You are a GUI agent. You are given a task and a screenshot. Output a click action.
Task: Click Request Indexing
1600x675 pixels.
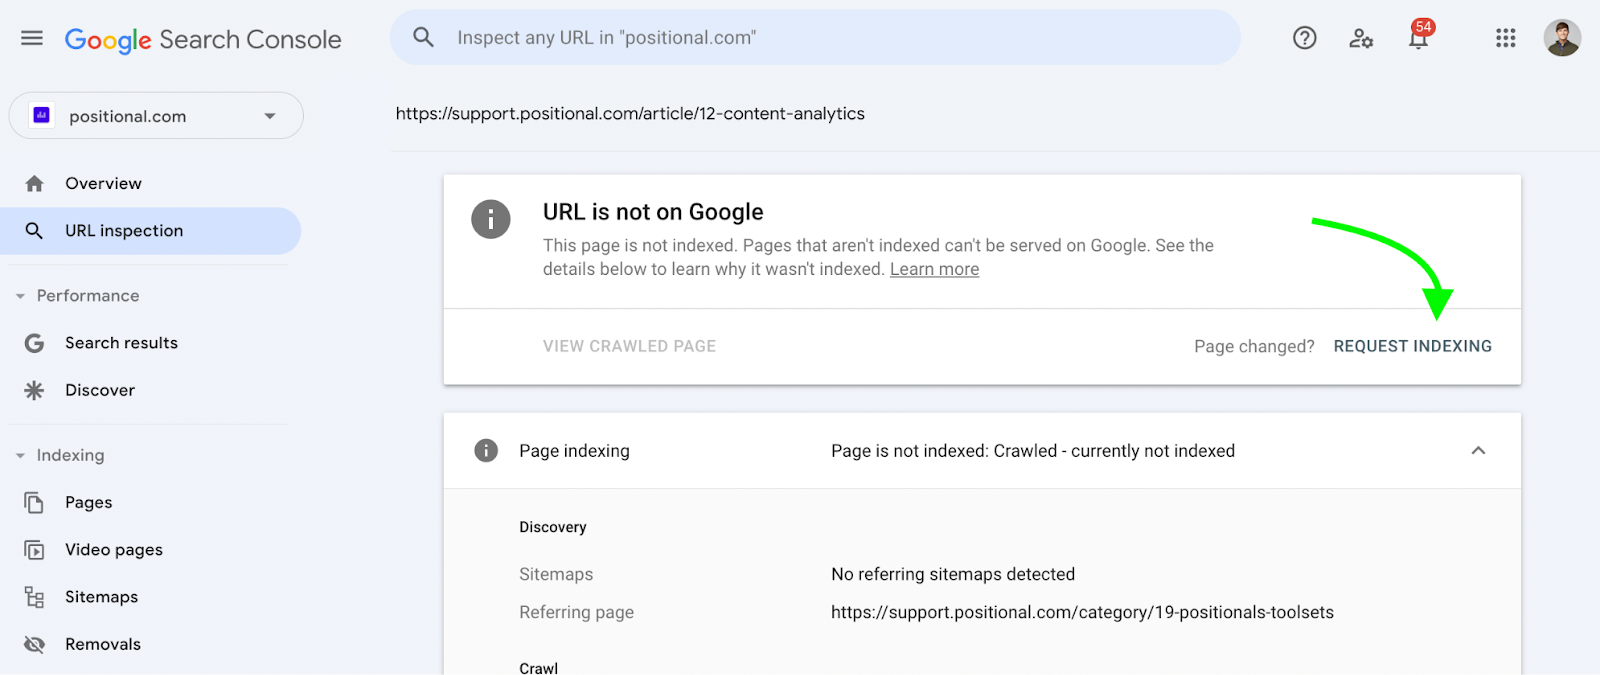1412,346
